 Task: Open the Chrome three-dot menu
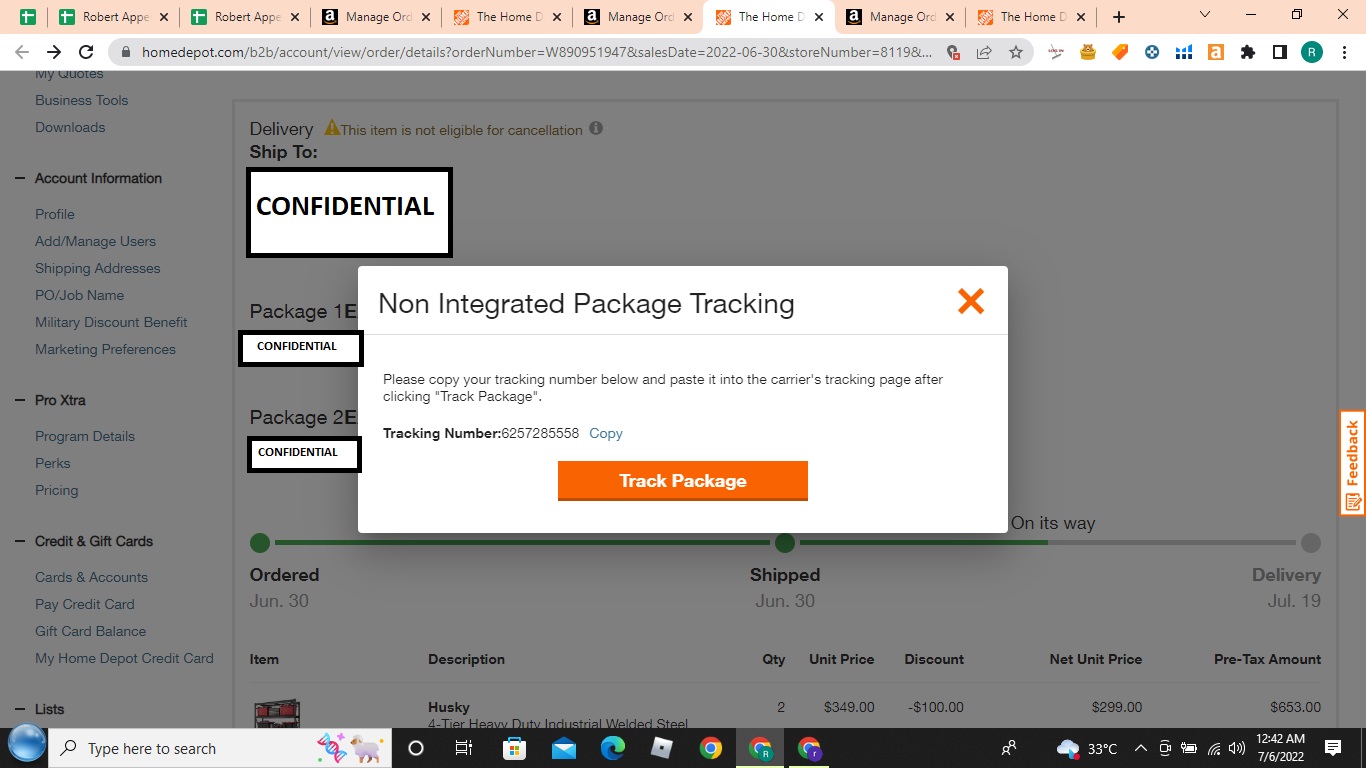click(1344, 52)
